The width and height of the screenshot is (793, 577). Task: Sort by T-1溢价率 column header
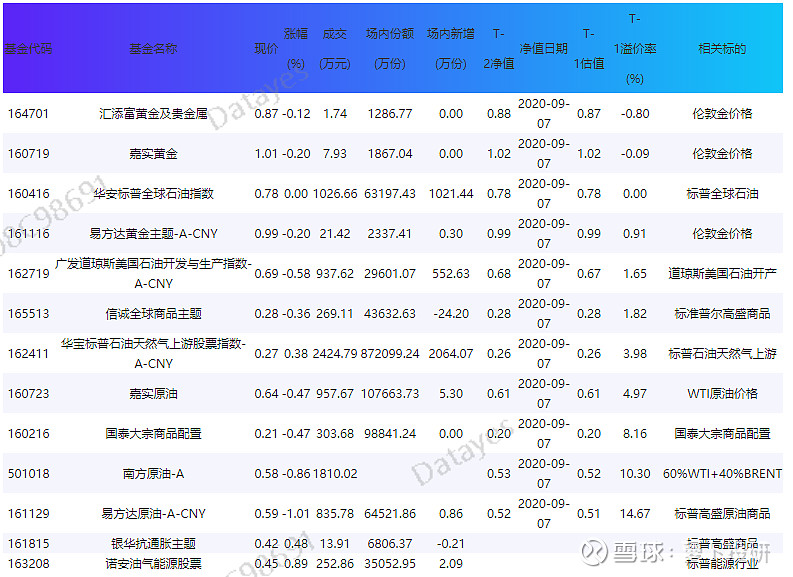tap(635, 48)
